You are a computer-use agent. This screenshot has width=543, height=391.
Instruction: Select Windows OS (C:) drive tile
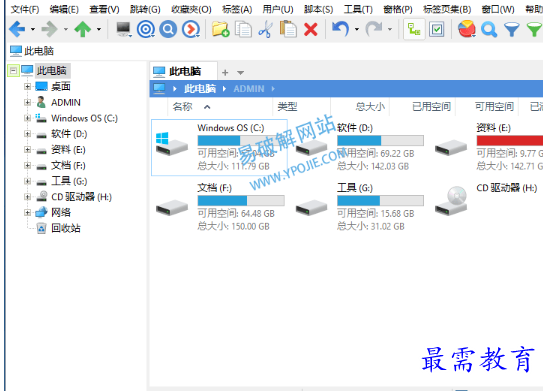219,148
